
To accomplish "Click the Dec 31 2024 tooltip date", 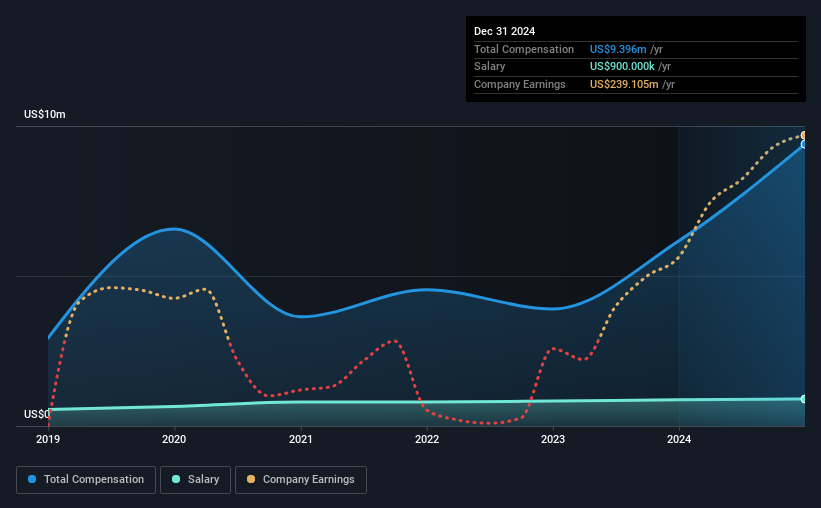I will pyautogui.click(x=504, y=31).
